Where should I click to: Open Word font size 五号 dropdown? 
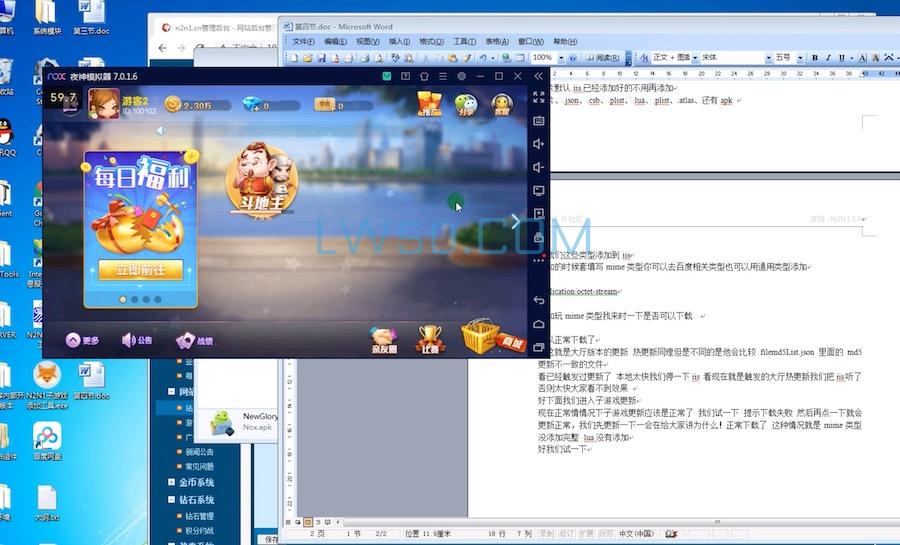point(800,58)
